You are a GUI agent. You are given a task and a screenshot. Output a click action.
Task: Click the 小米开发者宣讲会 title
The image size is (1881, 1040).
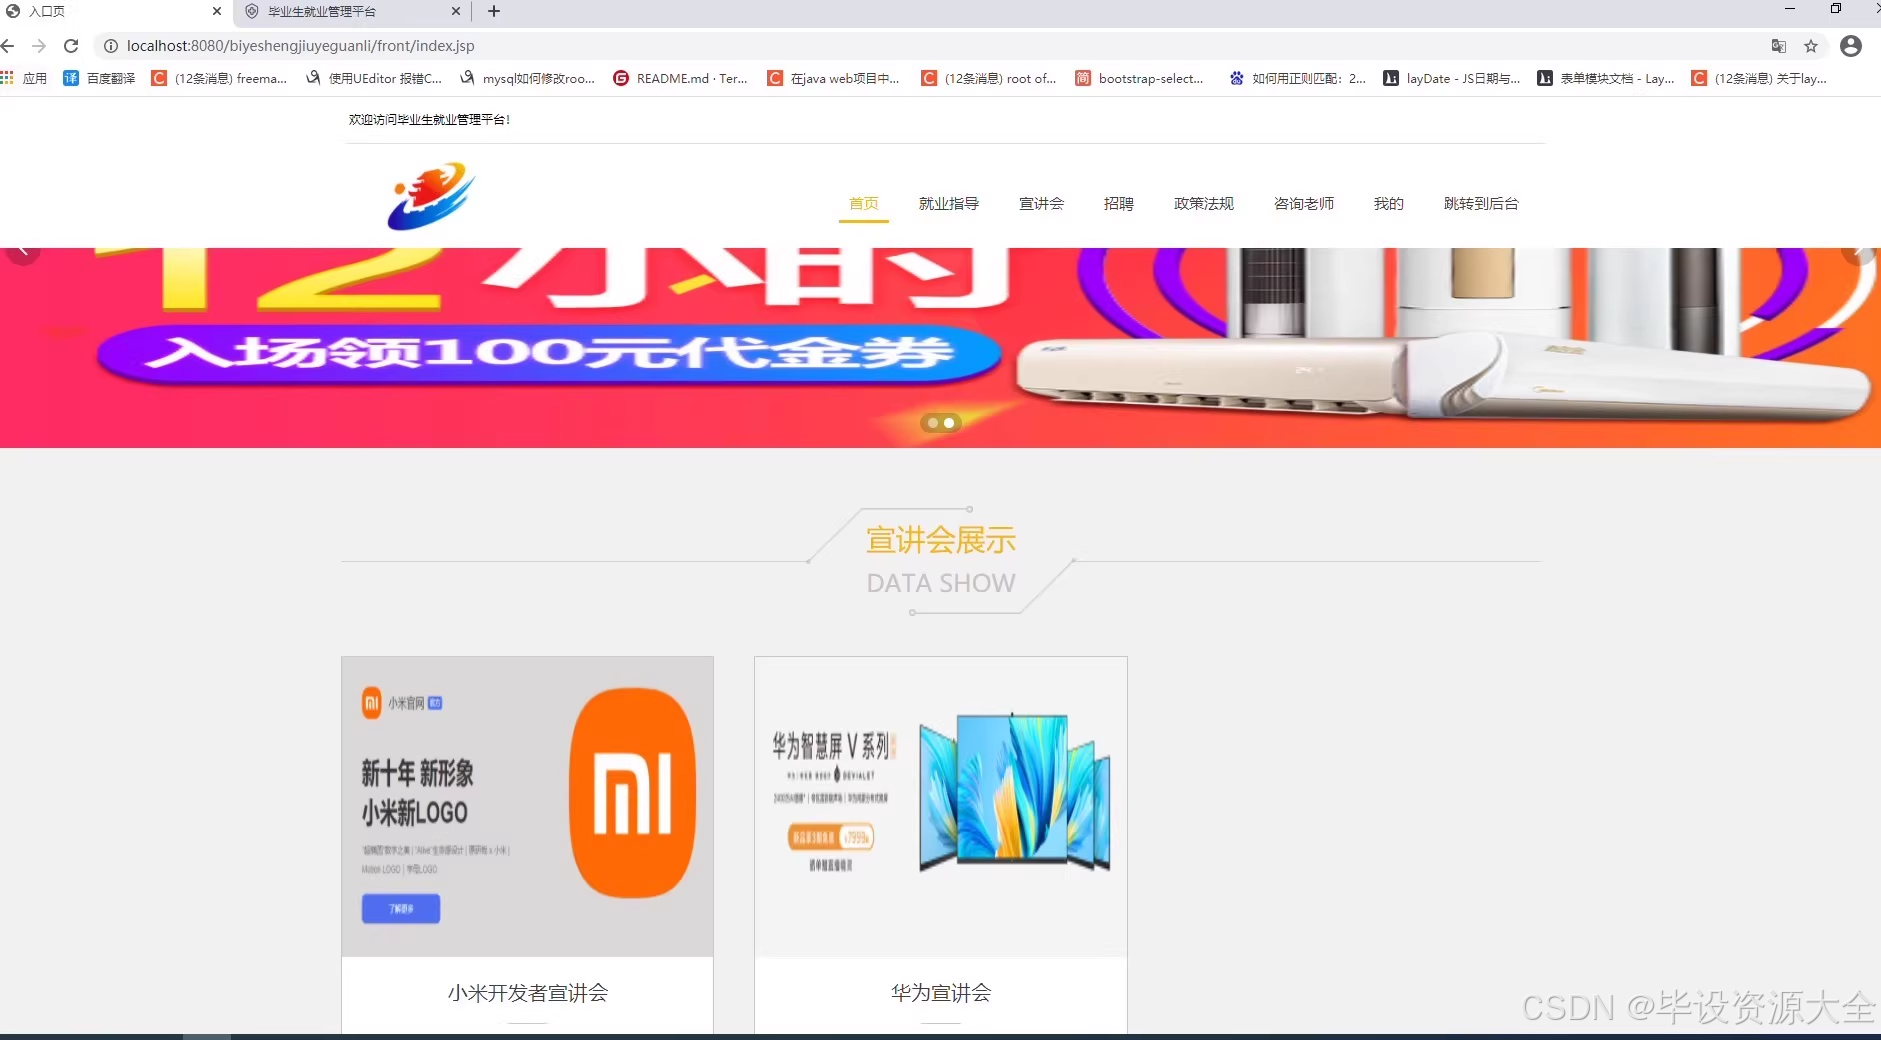point(528,993)
